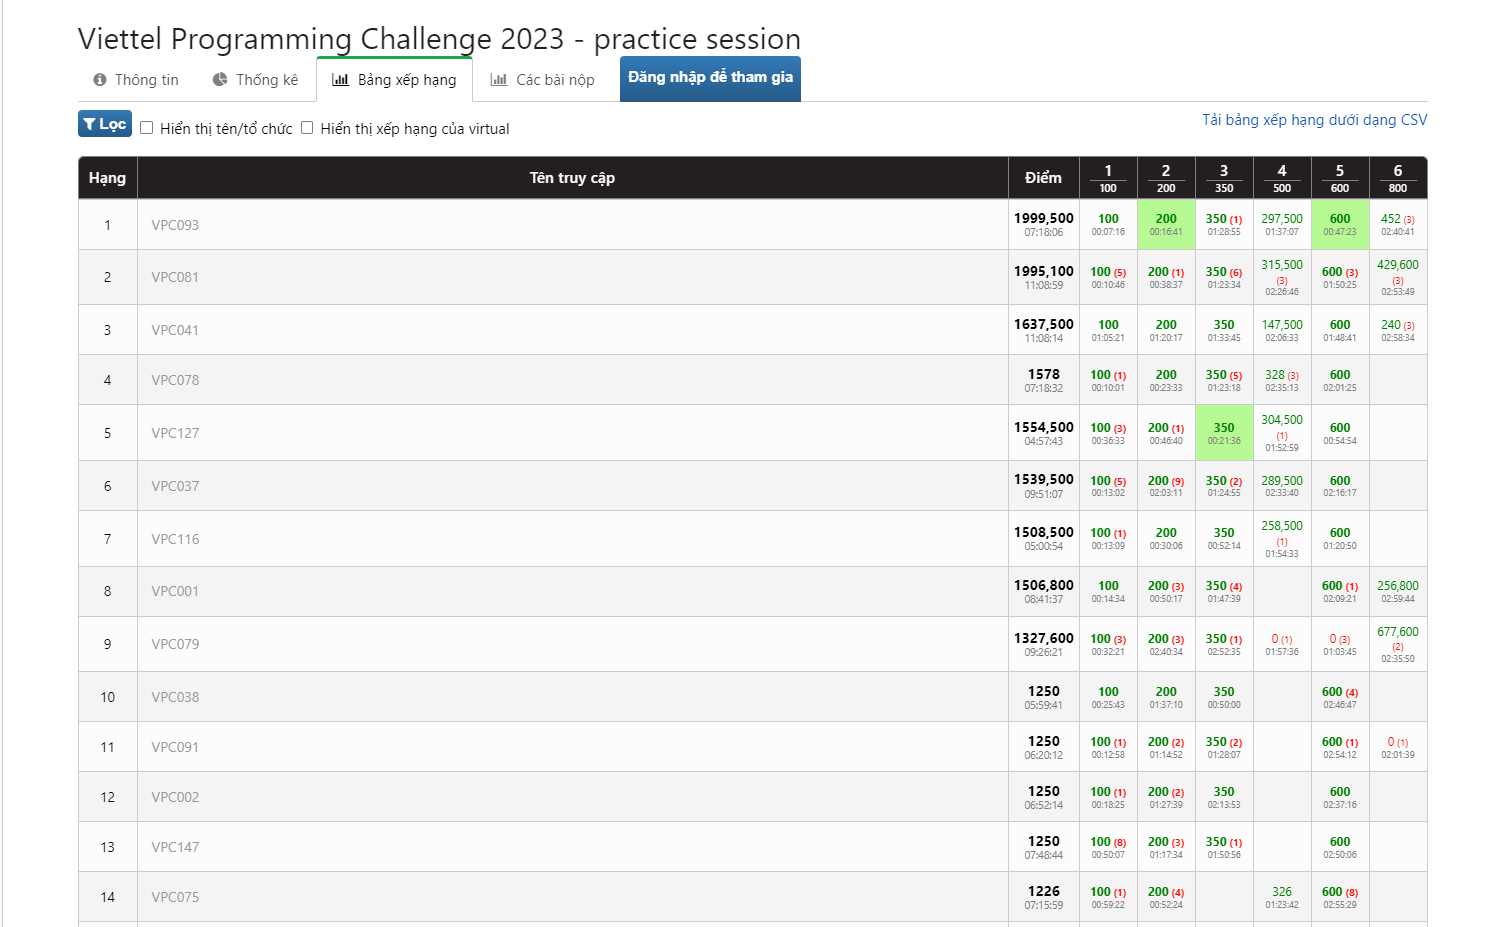Screen dimensions: 1503x927
Task: Visit the VPC041 username link
Action: (x=175, y=330)
